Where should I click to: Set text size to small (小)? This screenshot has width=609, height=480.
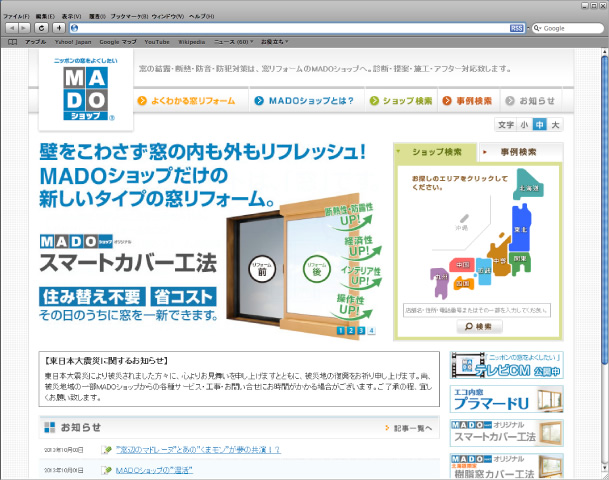click(524, 125)
